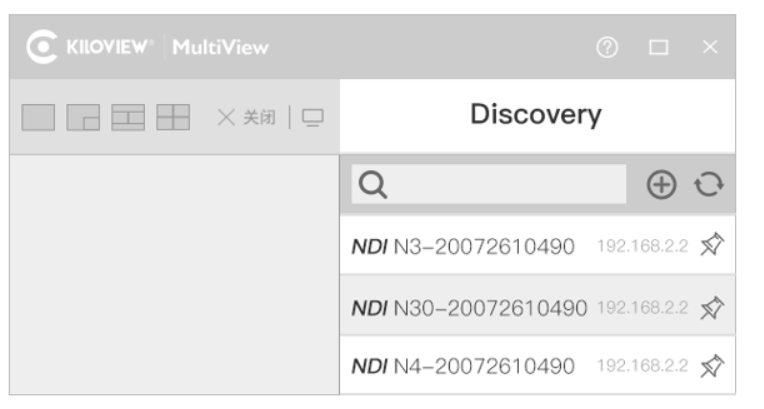Select the NDI N4-20072610490 list entry
The image size is (764, 409).
(537, 366)
